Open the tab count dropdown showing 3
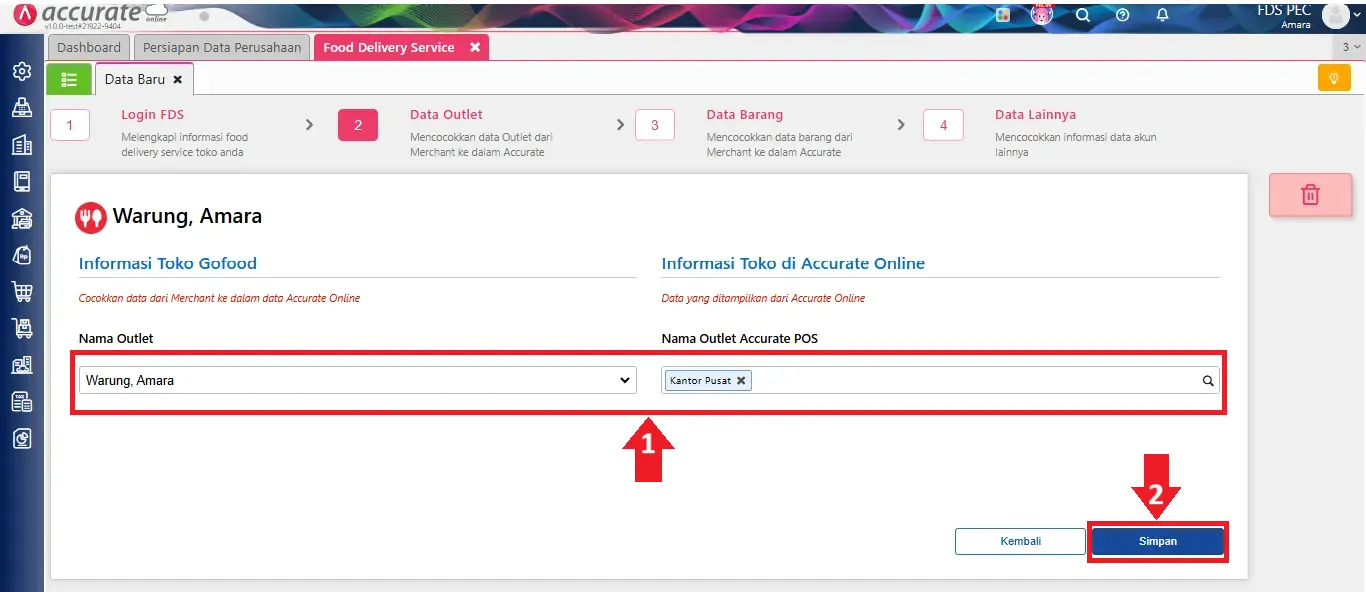Screen dimensions: 1366x592 click(x=1349, y=47)
